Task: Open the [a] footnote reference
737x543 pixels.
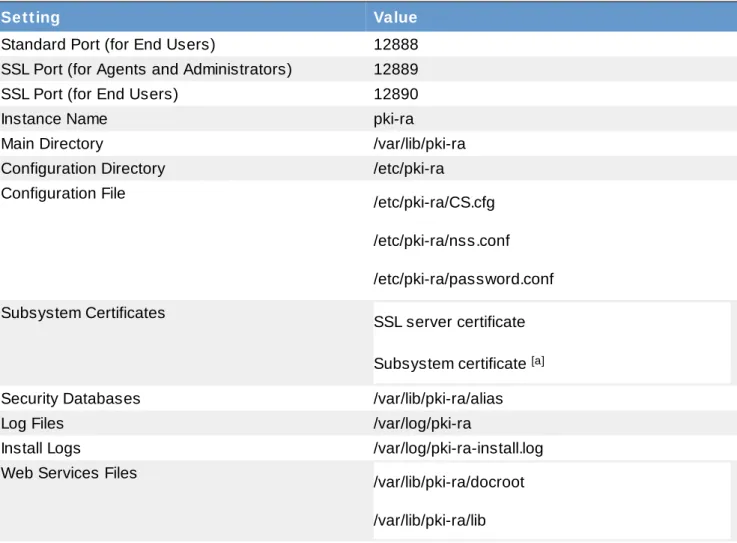Action: pos(538,361)
